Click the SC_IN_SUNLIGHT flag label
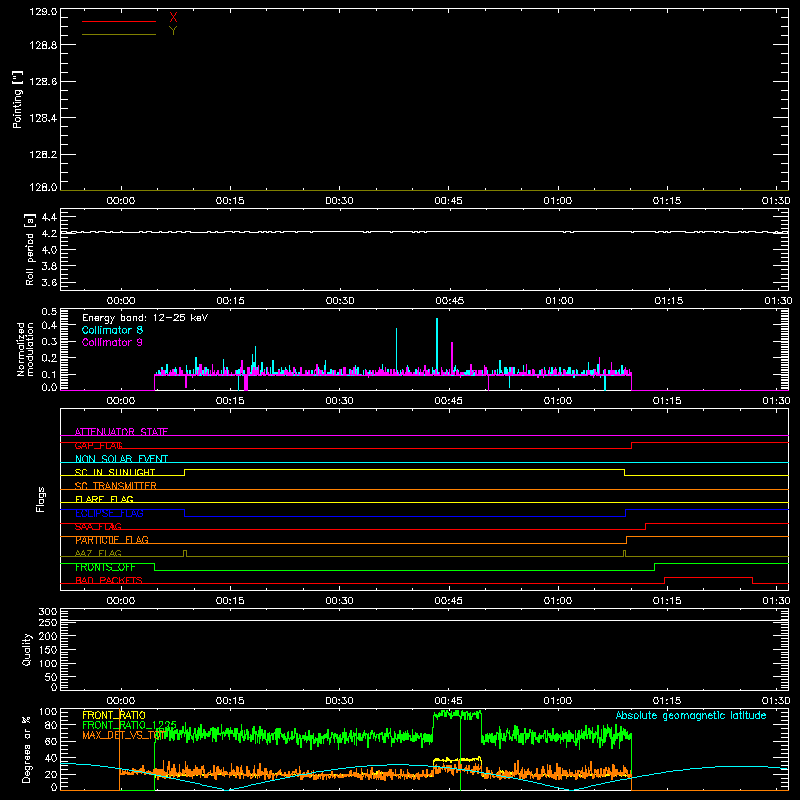 (115, 472)
